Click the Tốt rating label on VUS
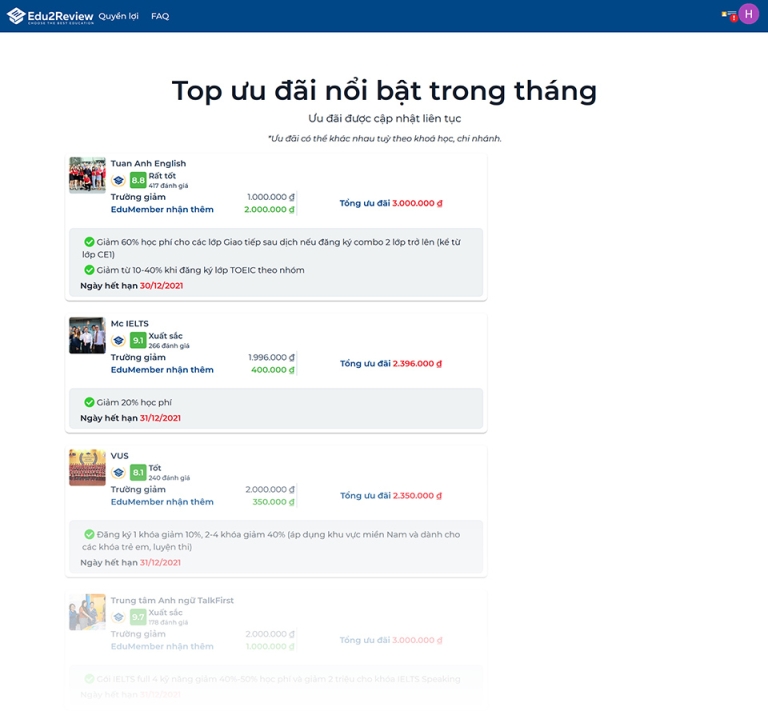The height and width of the screenshot is (711, 768). 155,468
